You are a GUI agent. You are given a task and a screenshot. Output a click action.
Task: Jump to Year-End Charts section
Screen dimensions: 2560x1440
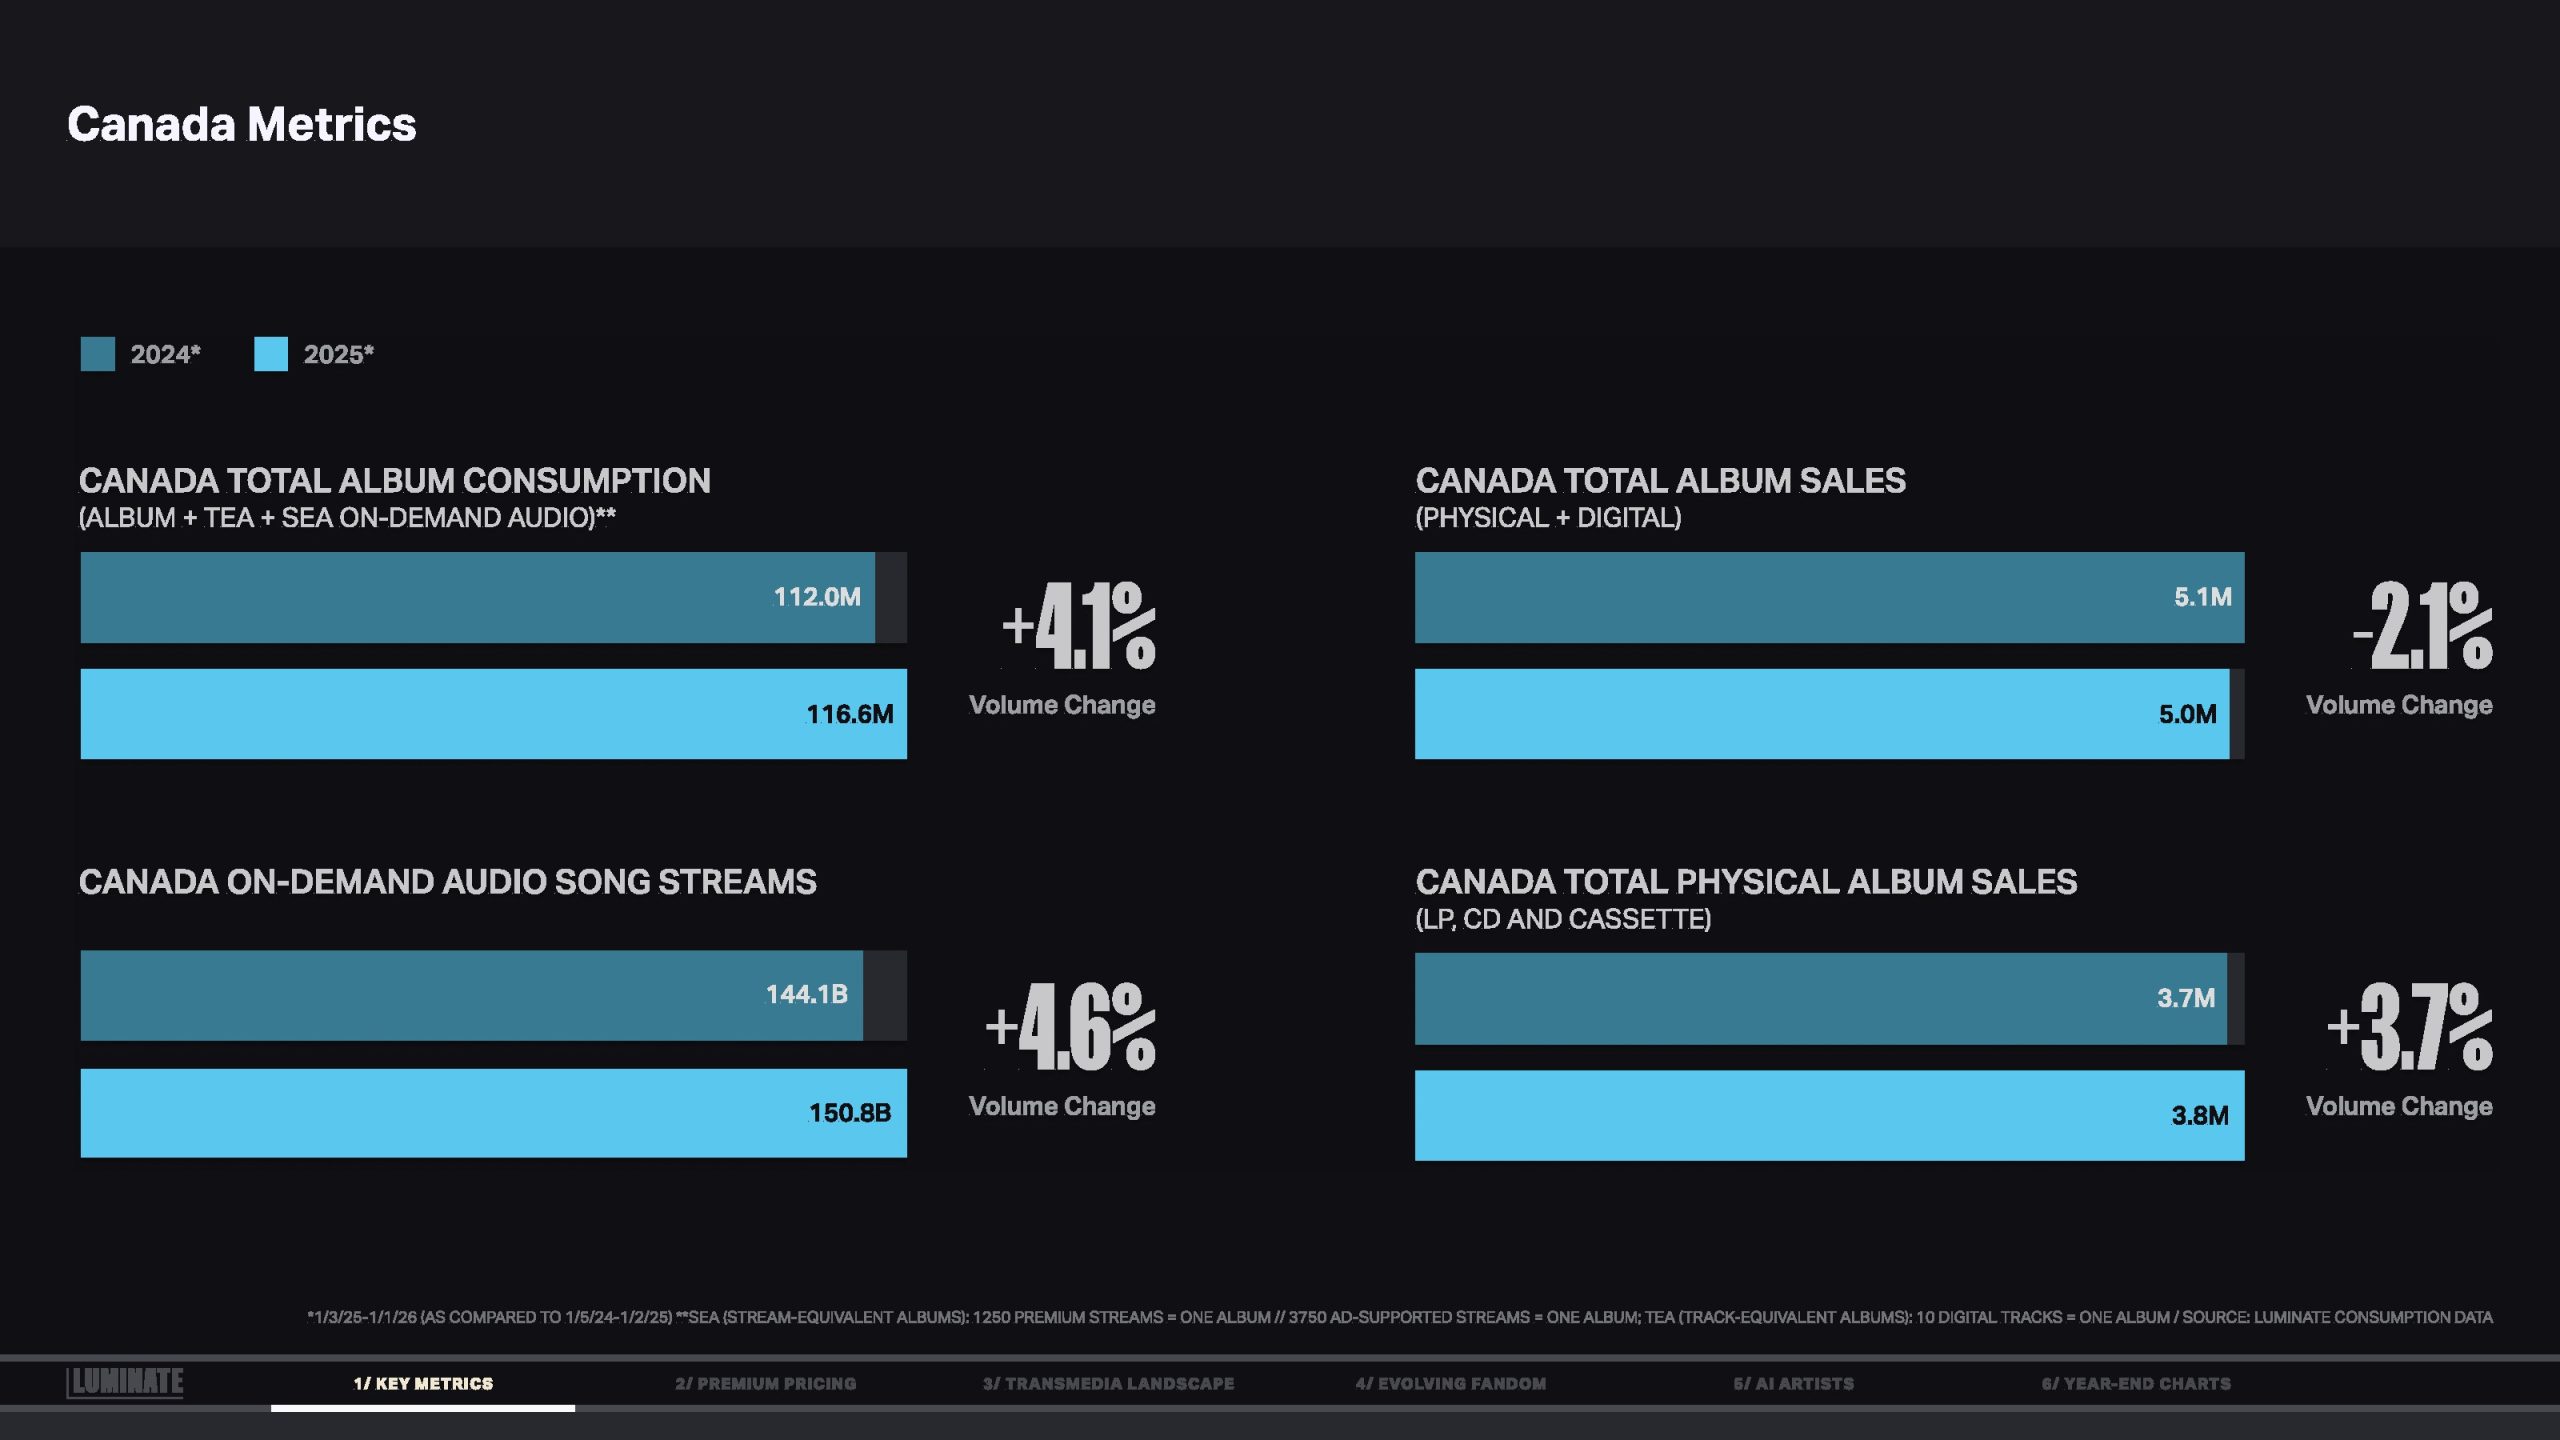click(2135, 1383)
